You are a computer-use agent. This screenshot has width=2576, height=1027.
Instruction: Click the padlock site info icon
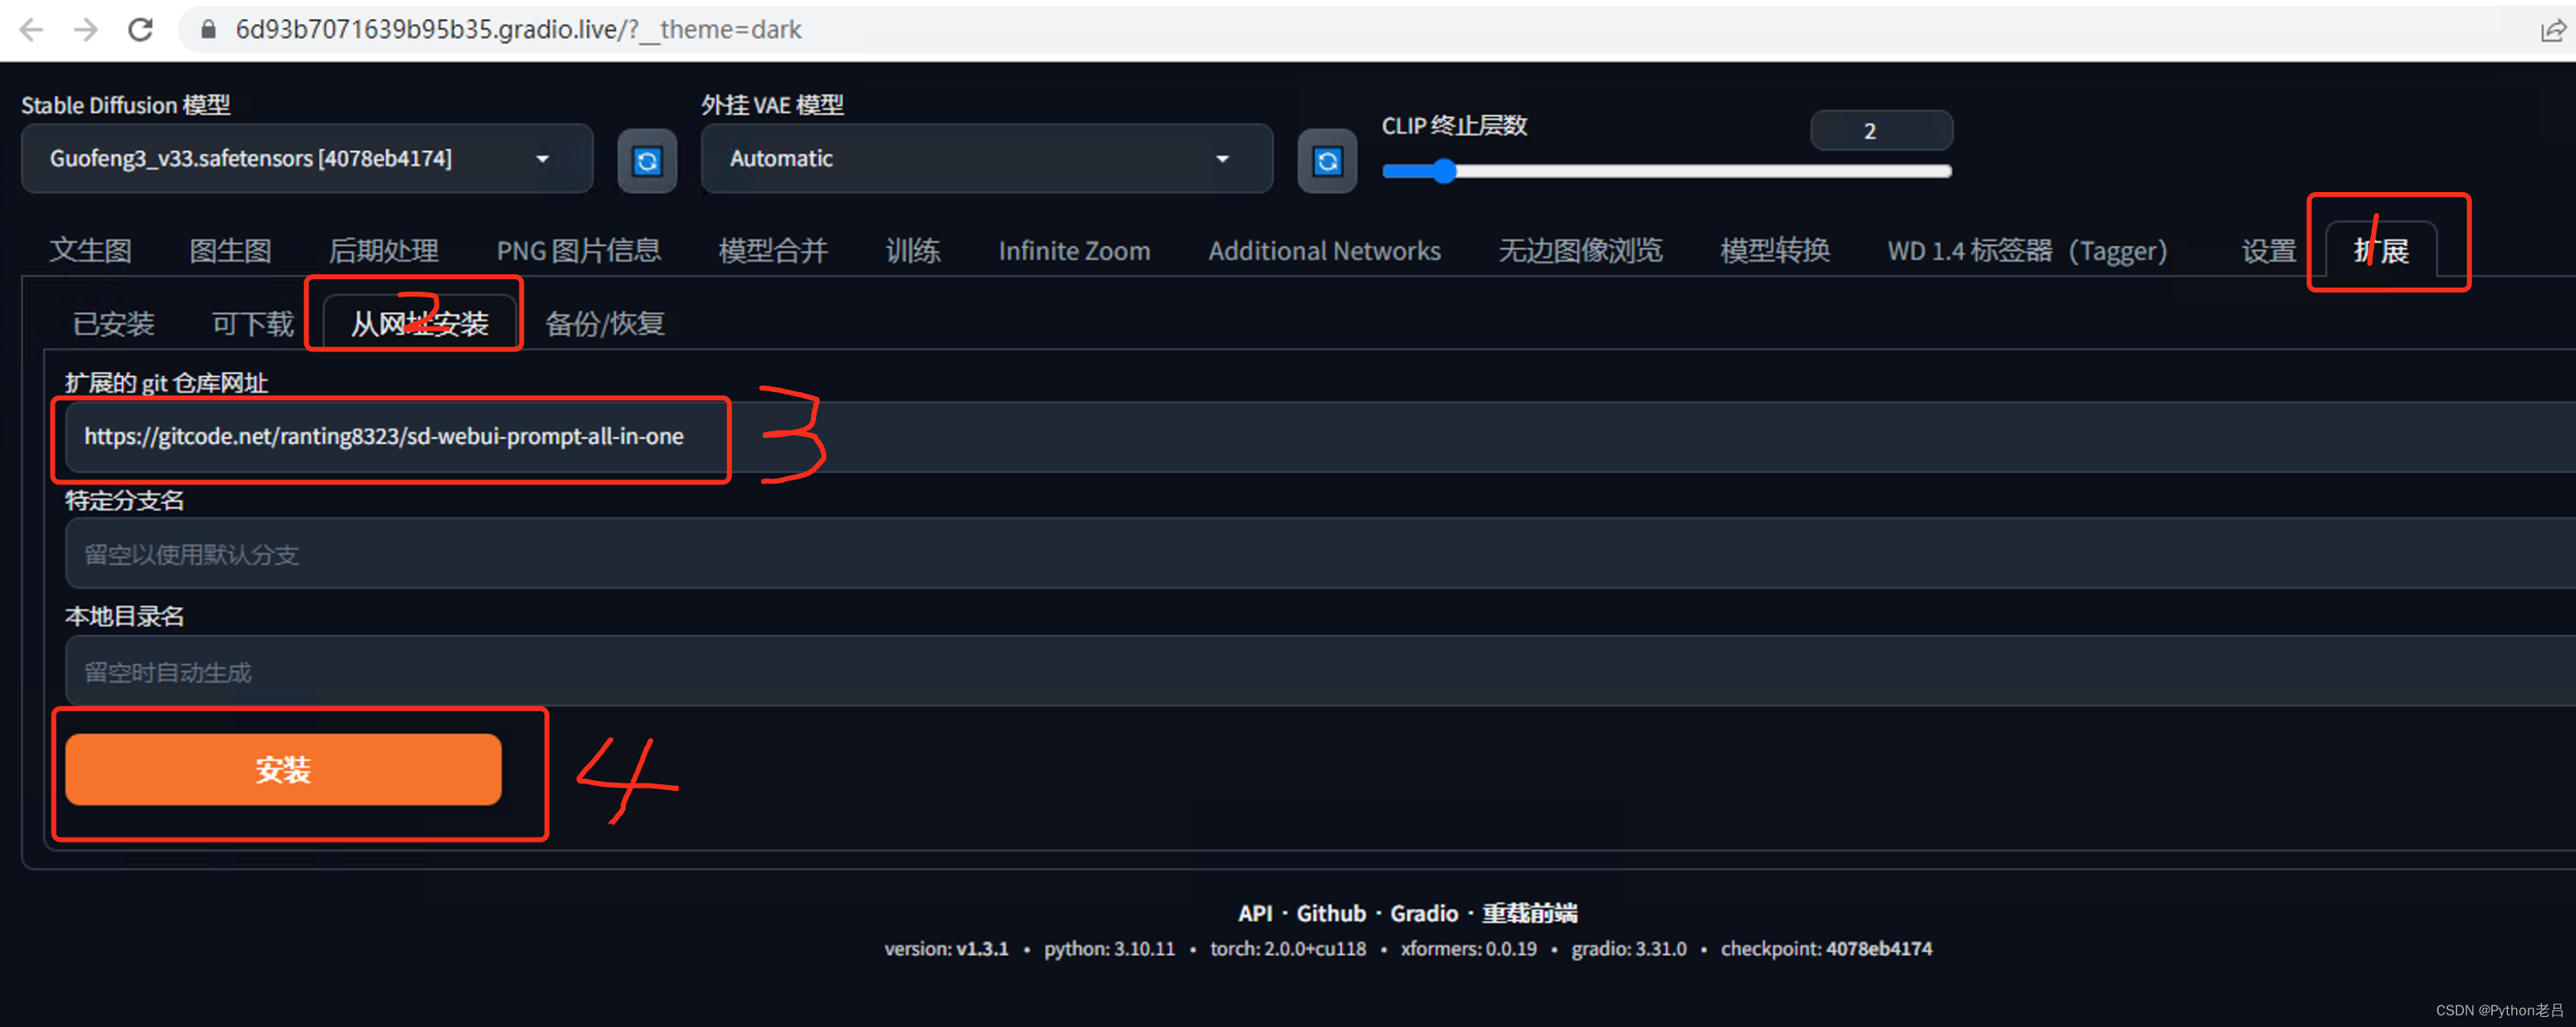click(208, 30)
